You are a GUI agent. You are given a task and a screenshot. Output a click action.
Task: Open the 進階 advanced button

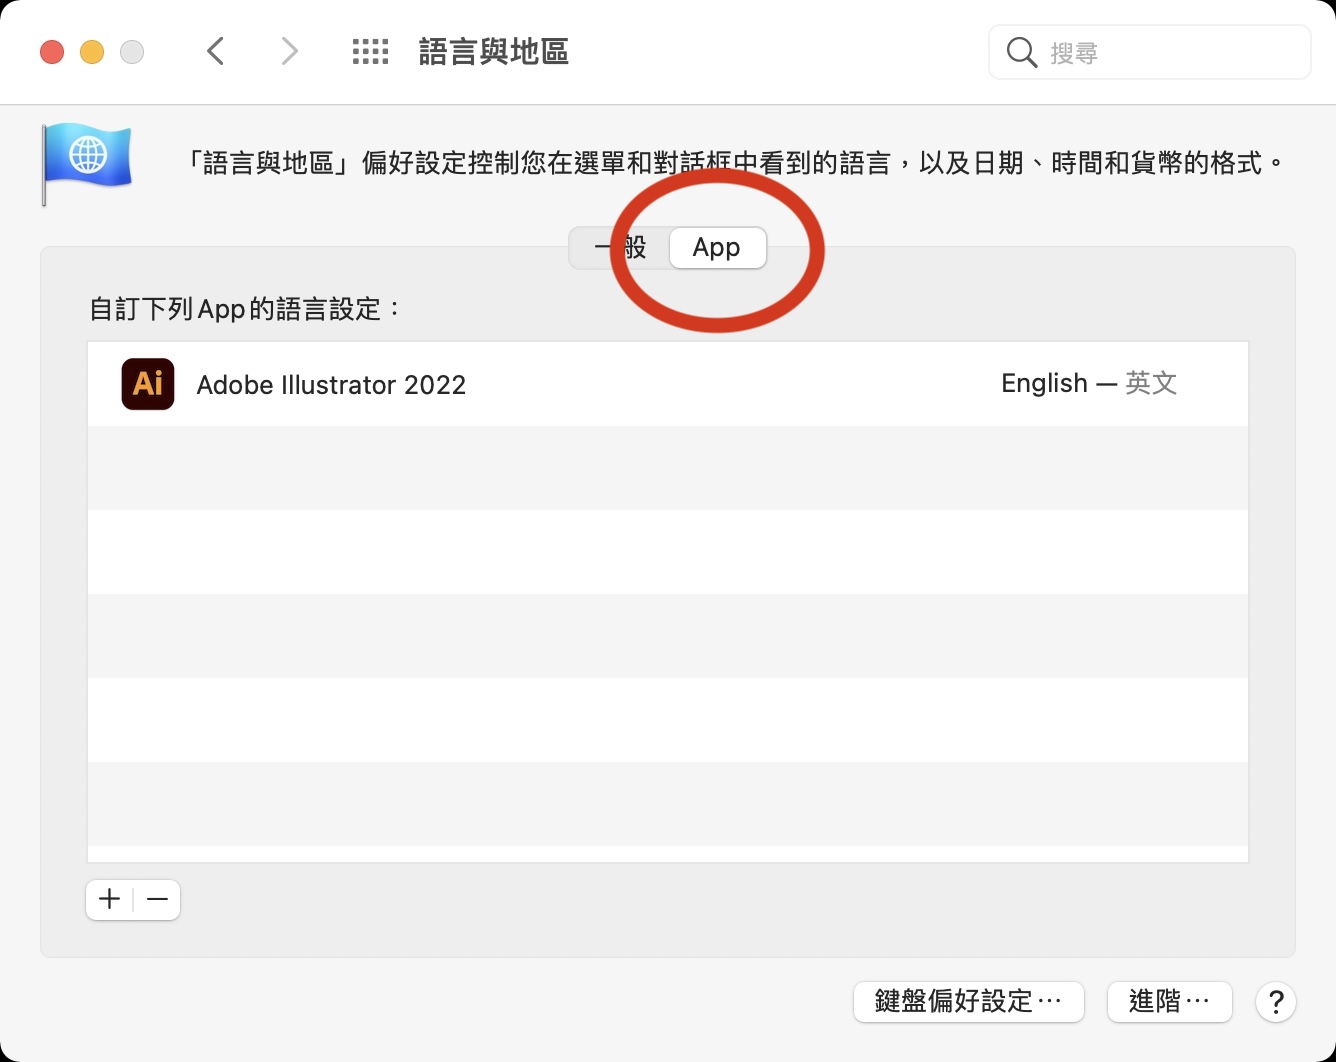point(1169,1001)
